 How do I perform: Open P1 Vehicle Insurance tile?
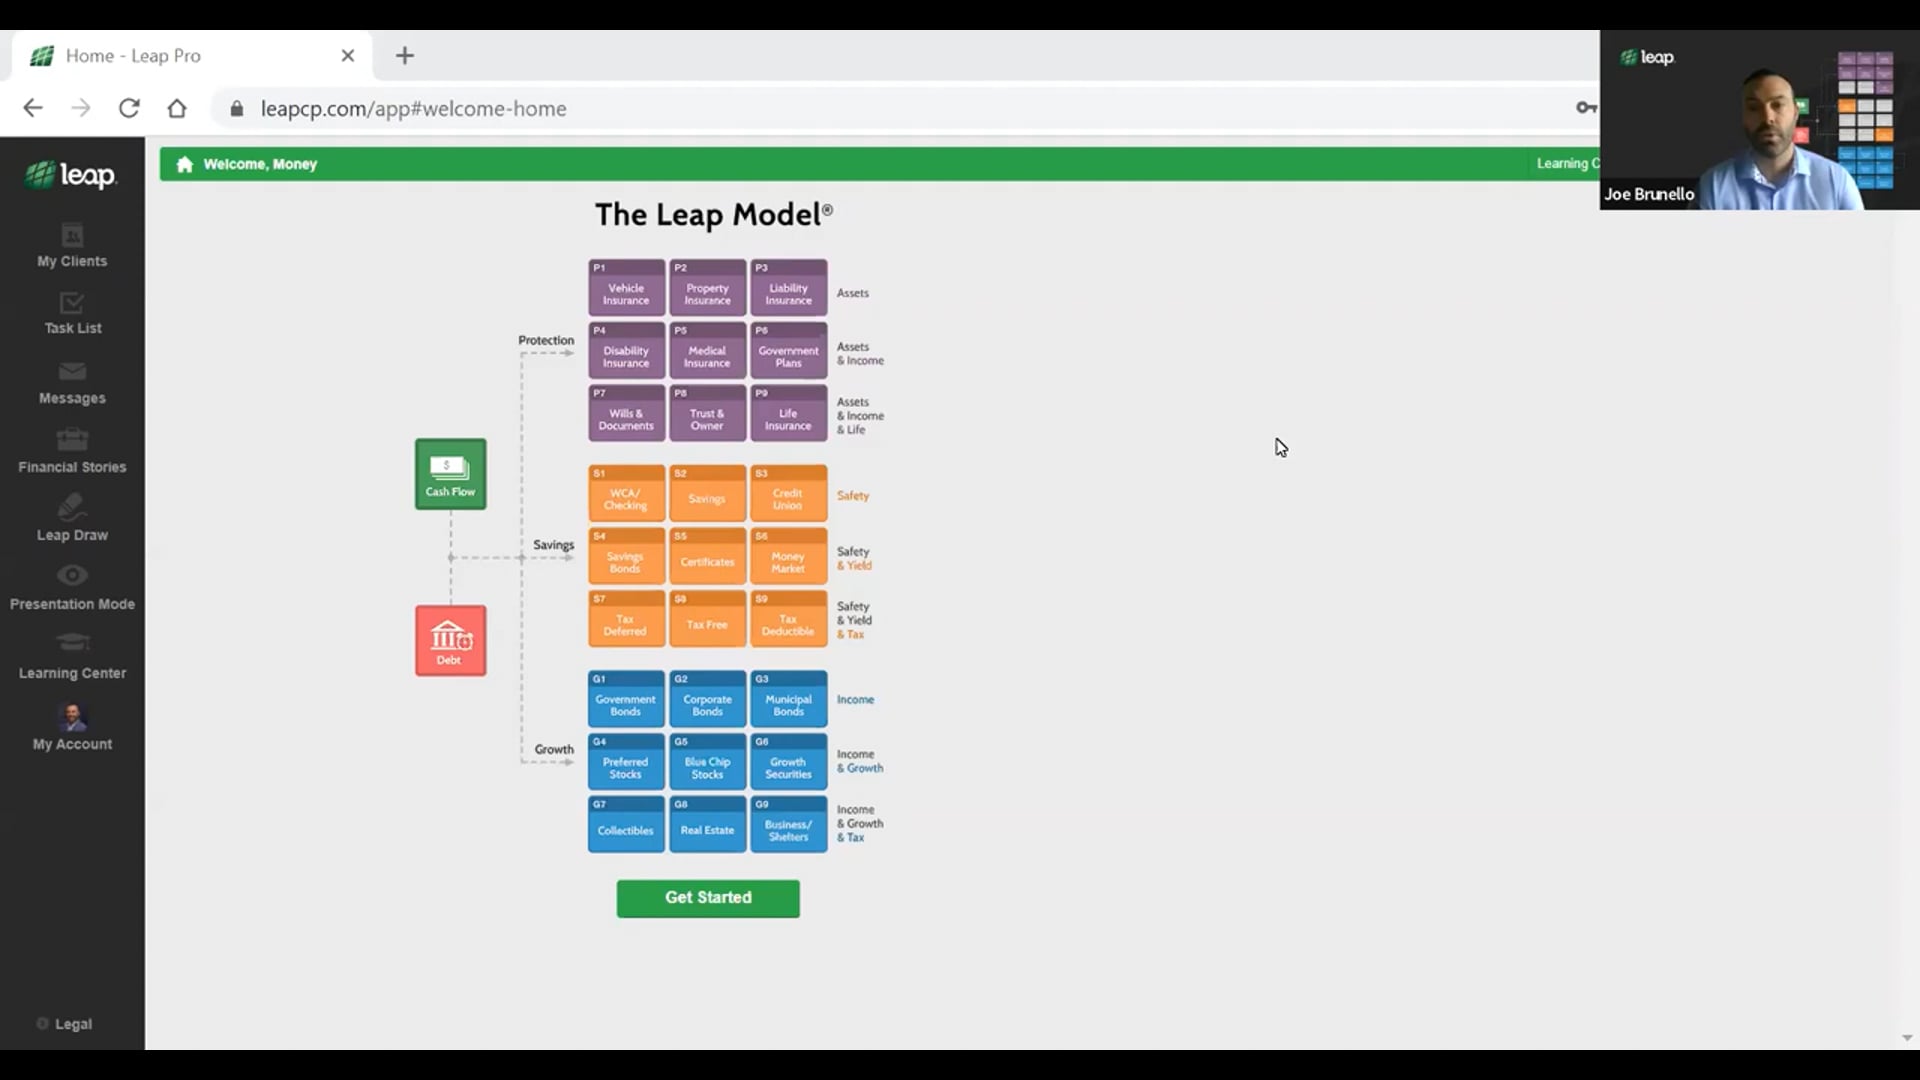point(626,288)
